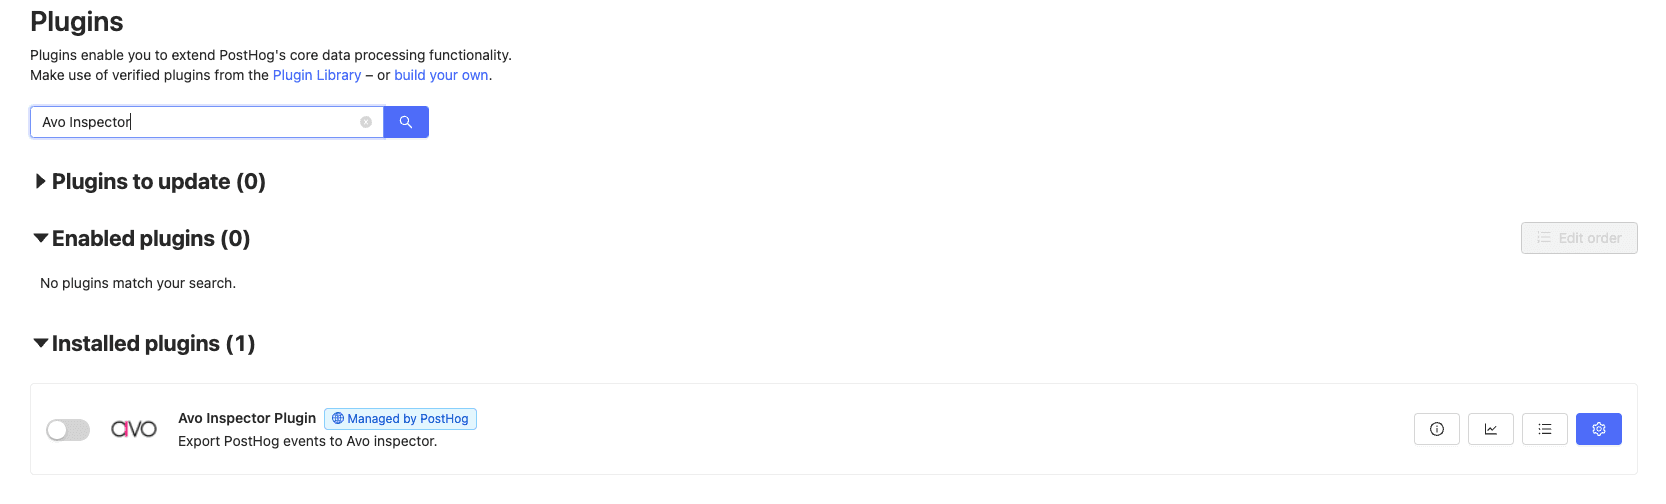Click the Plugins page heading
The image size is (1666, 504).
tap(77, 22)
